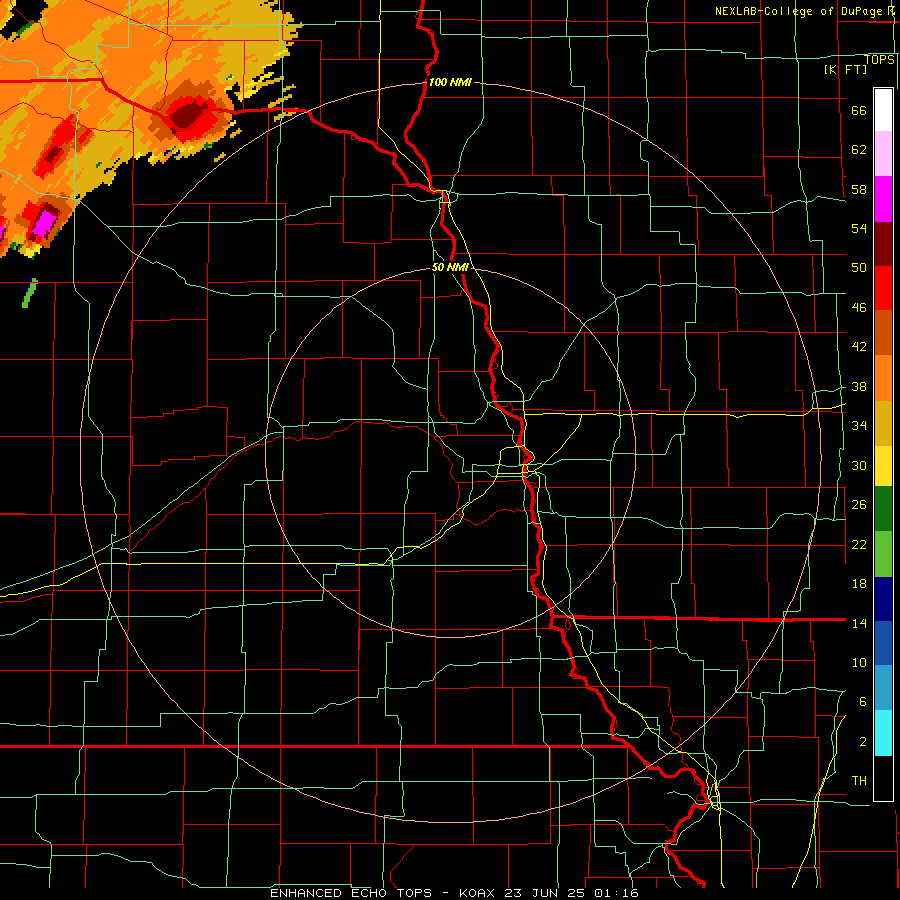Image resolution: width=900 pixels, height=900 pixels.
Task: Click the yellow 34 kft legend swatch
Action: point(883,465)
